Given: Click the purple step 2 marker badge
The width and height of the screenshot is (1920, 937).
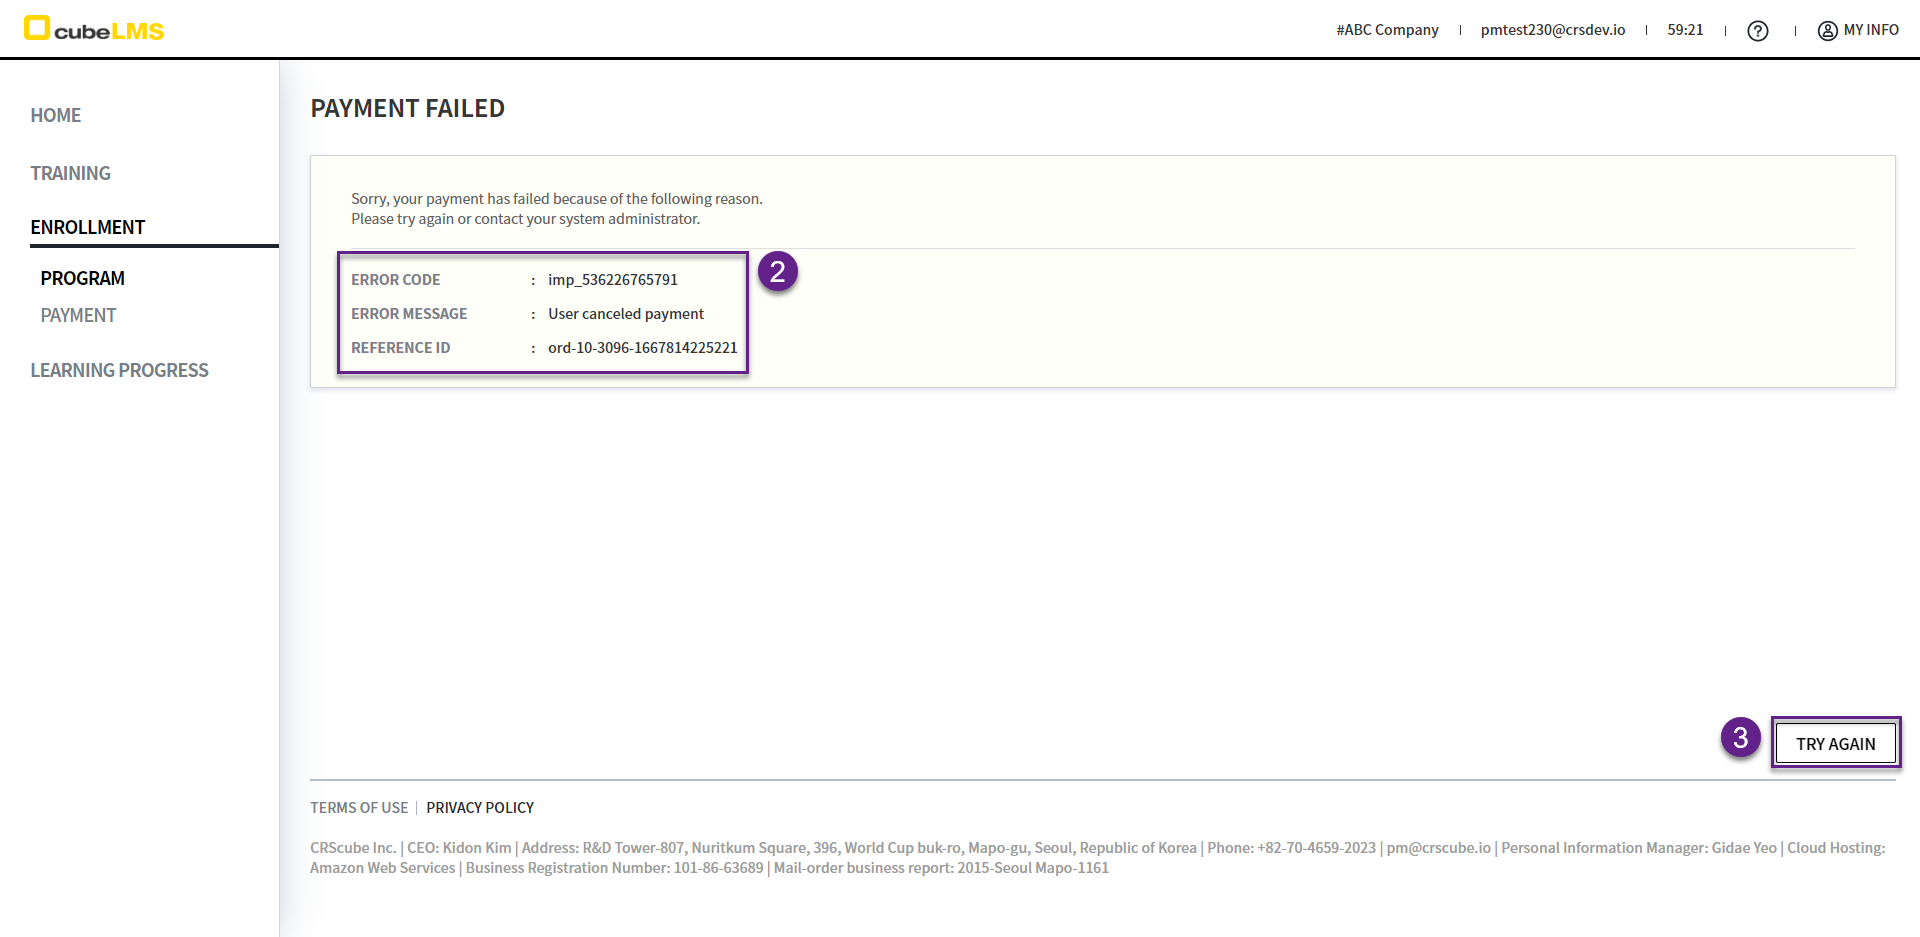Looking at the screenshot, I should pos(777,272).
